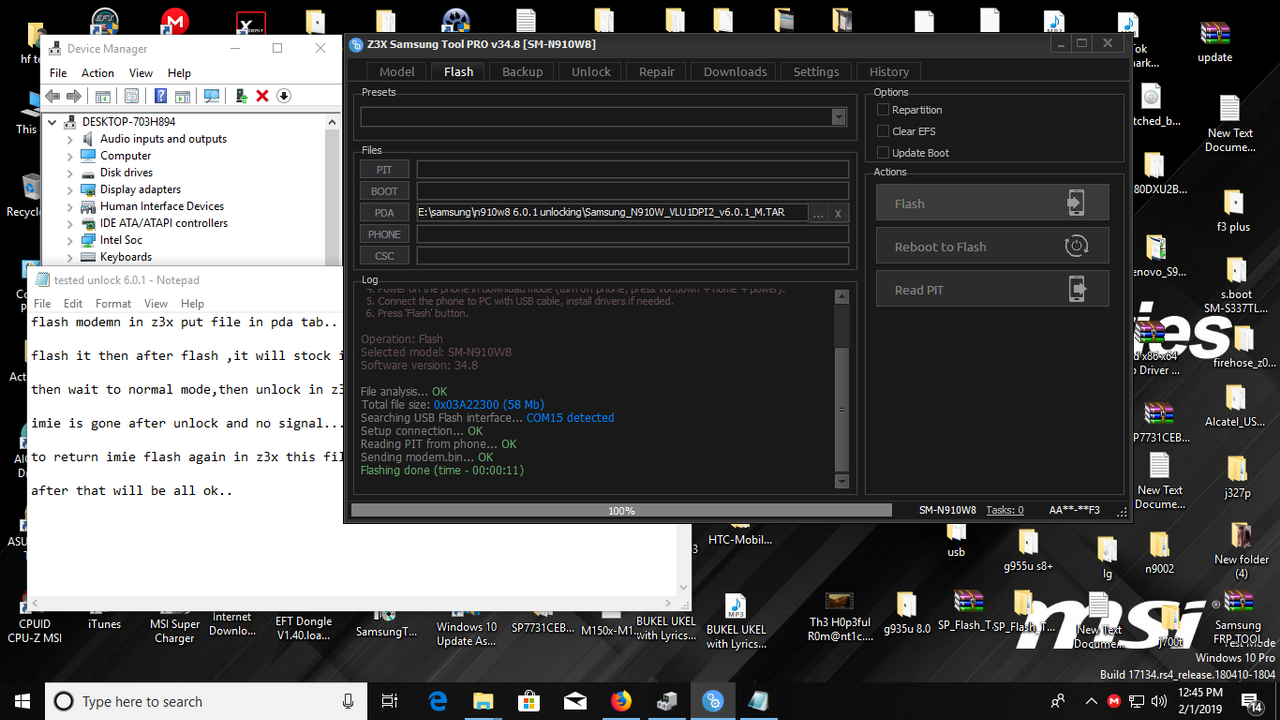Click the Flash phone icon button
Screen dimensions: 1280x720
click(x=1075, y=203)
